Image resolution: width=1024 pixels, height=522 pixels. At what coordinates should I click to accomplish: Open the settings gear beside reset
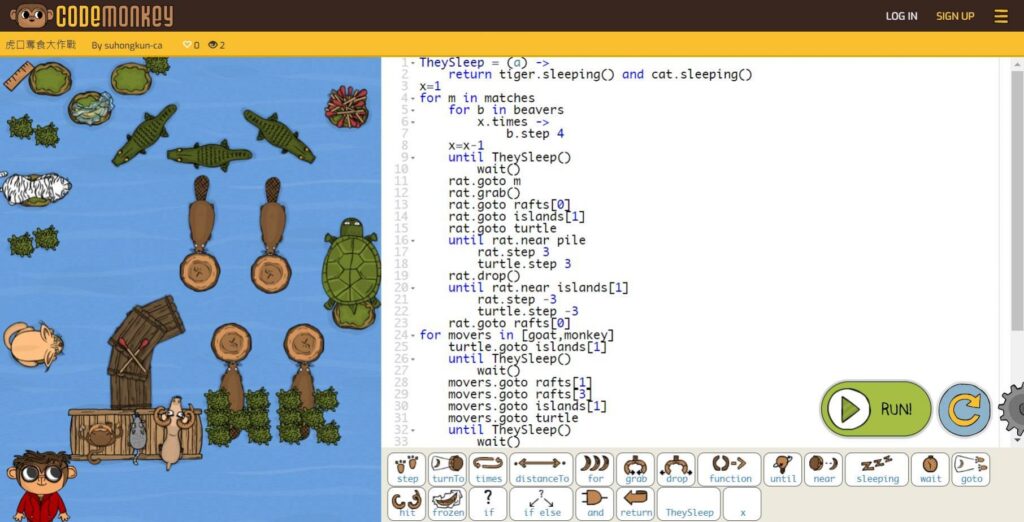pos(1012,409)
